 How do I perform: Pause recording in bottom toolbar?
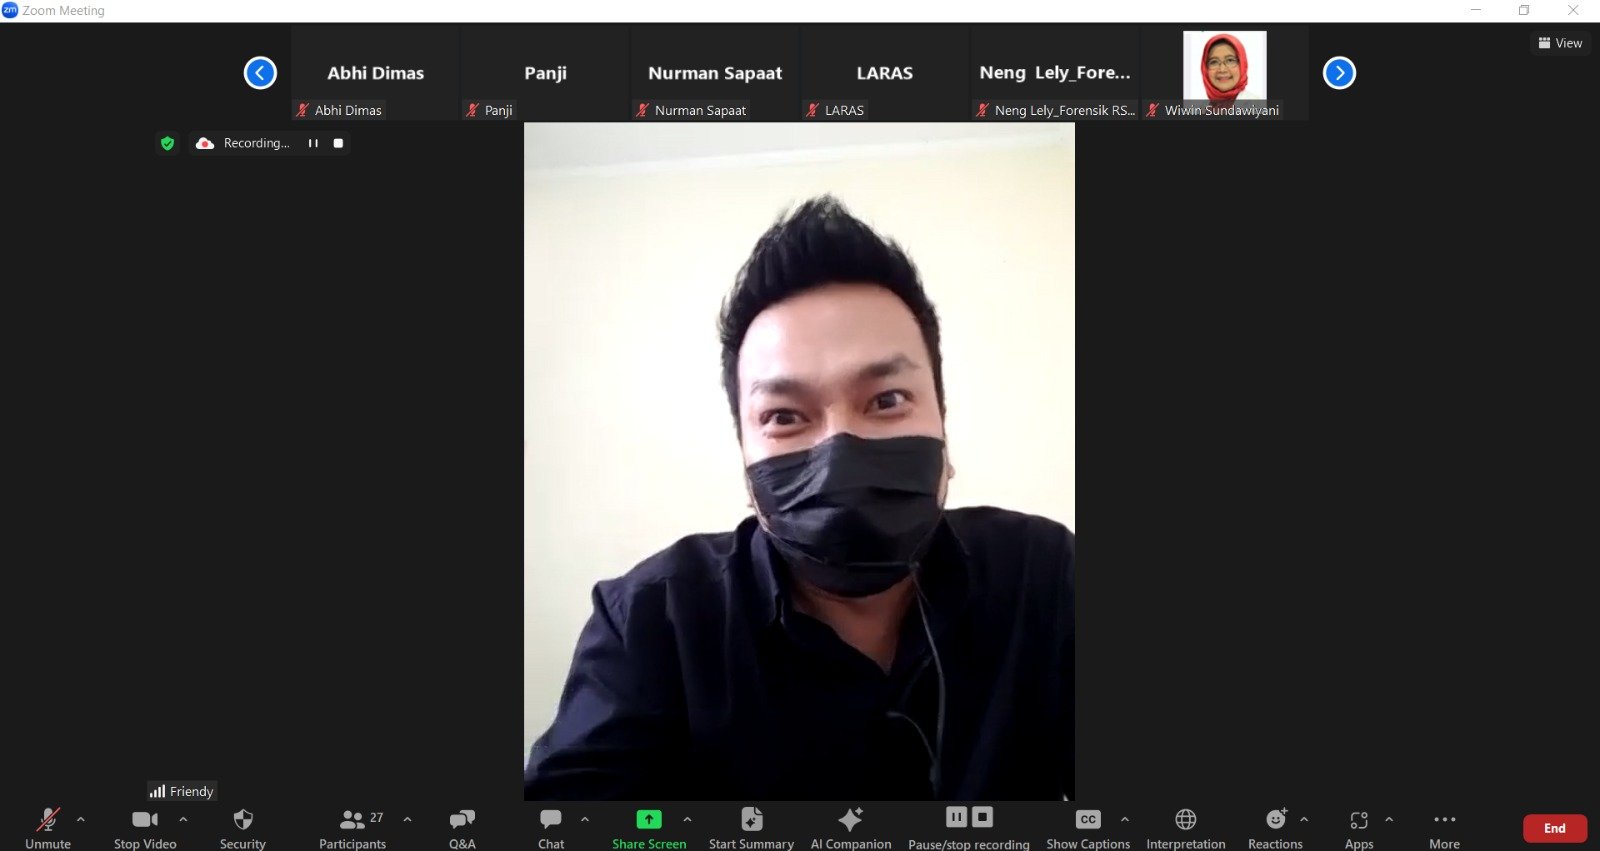click(x=957, y=817)
